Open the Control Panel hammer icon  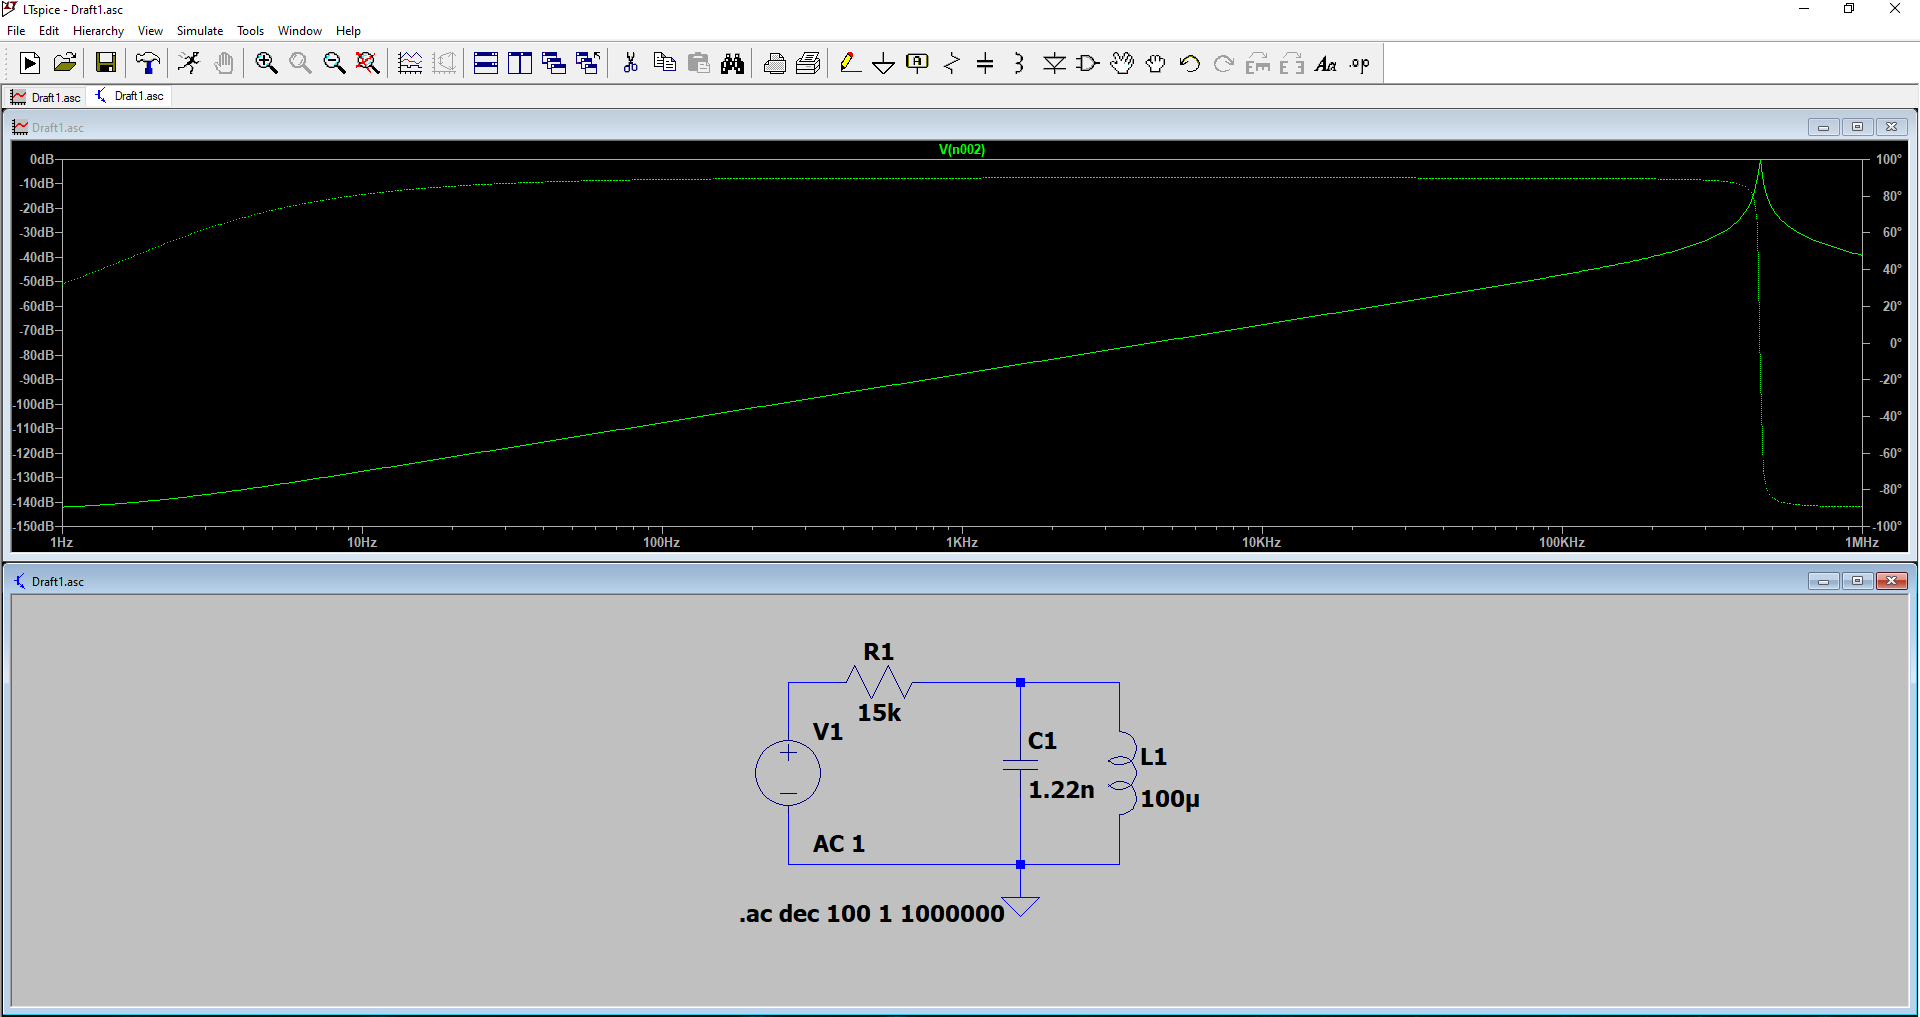pos(148,64)
